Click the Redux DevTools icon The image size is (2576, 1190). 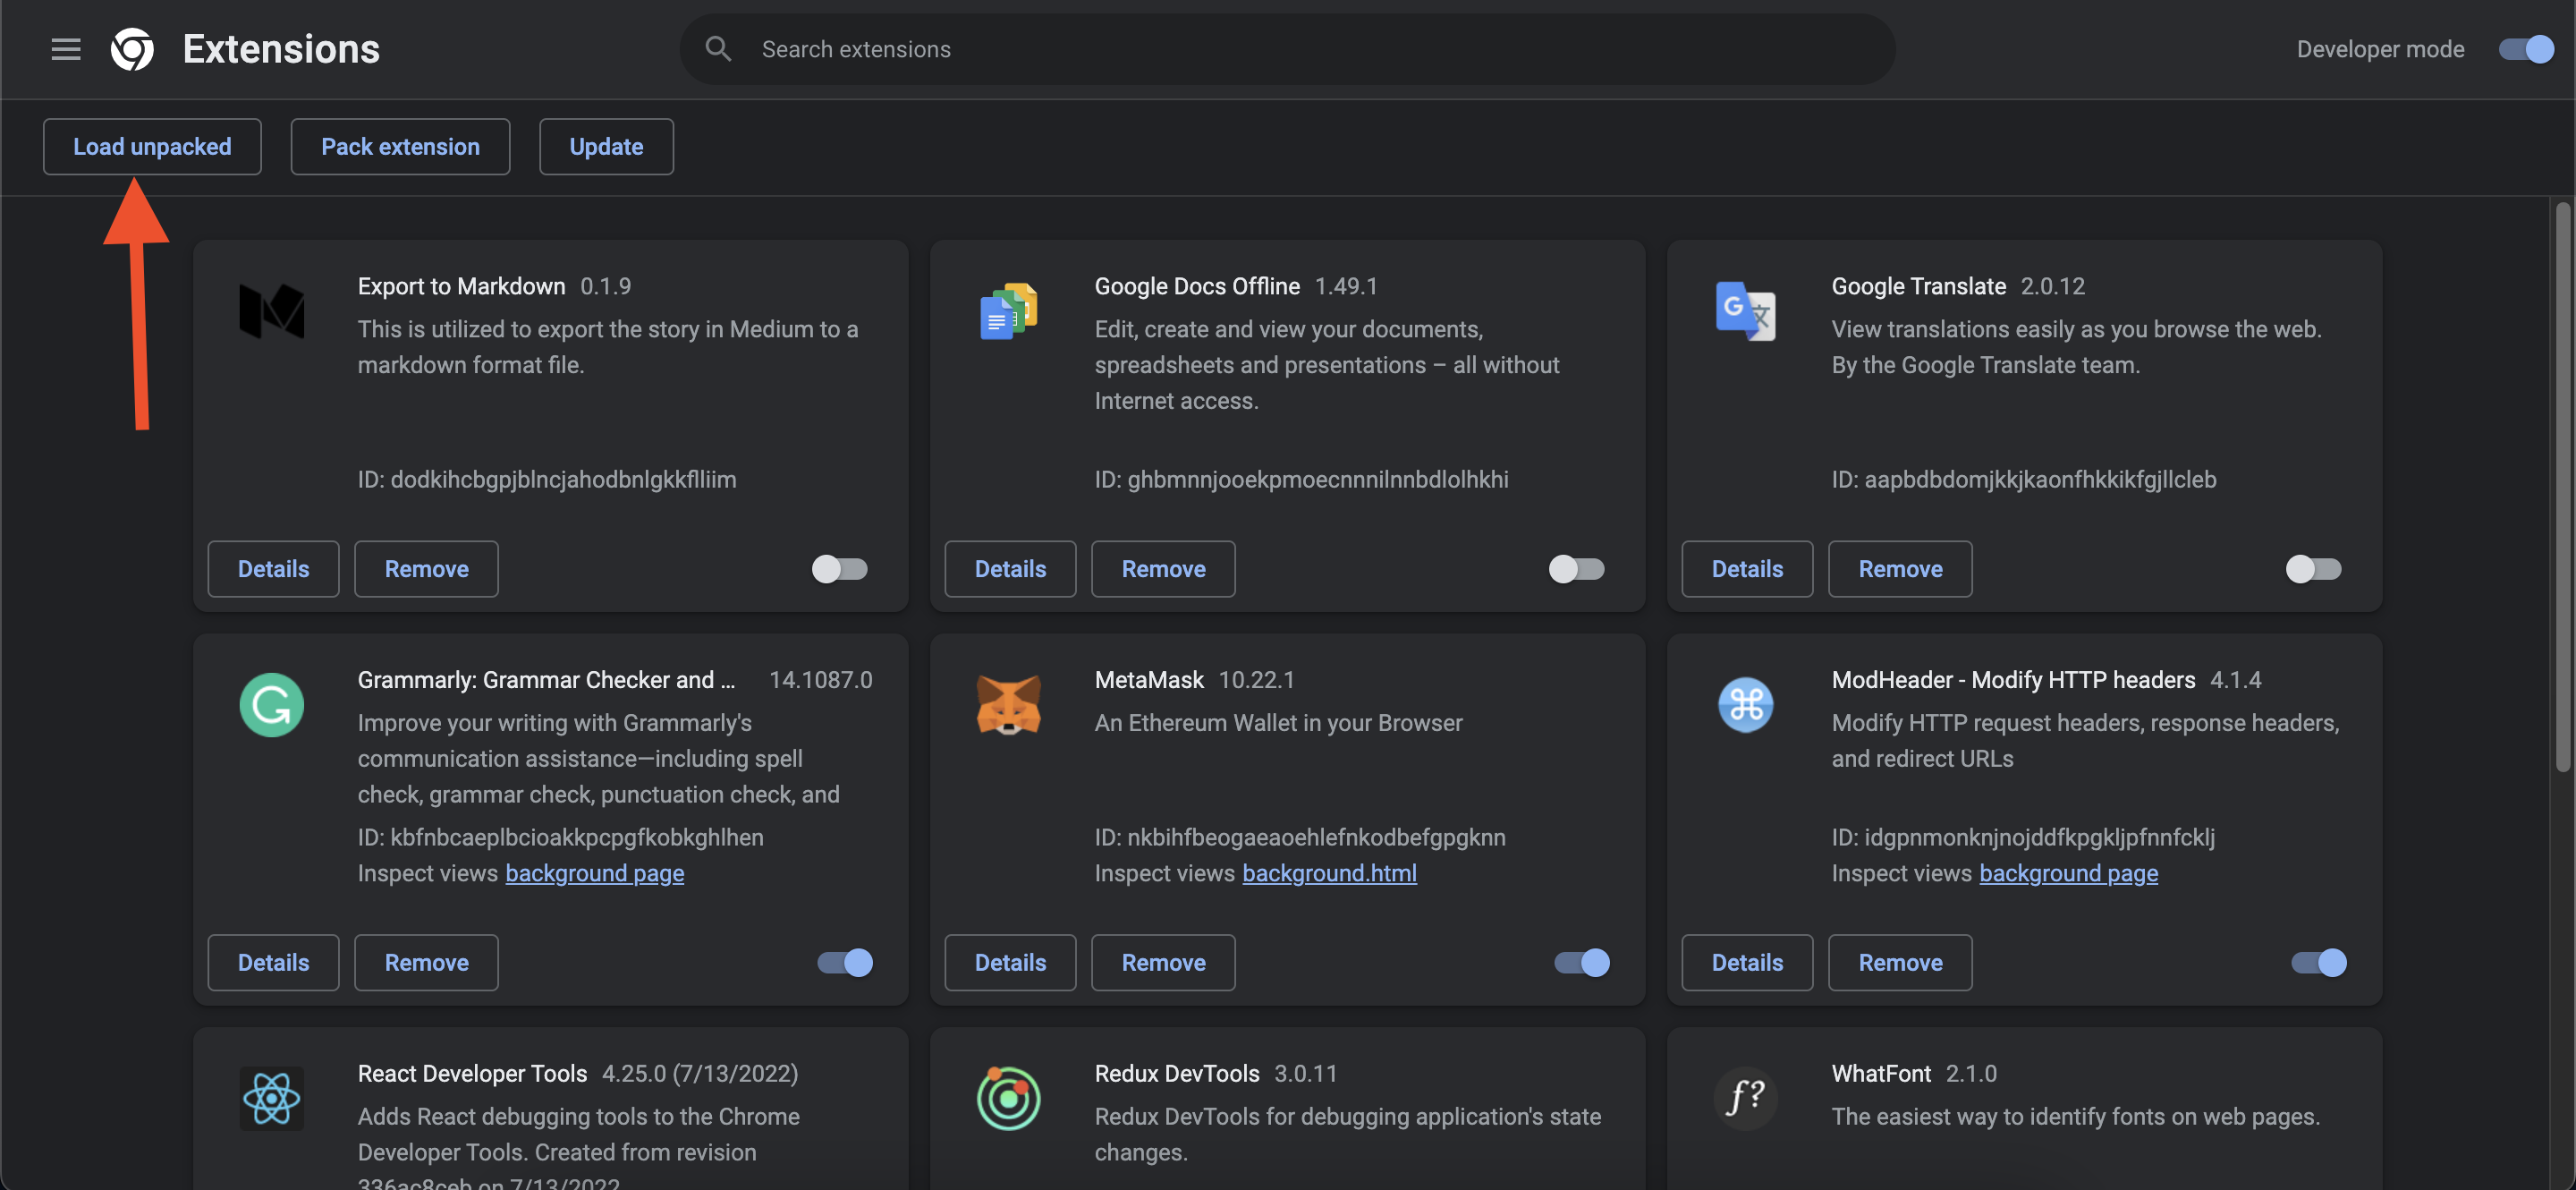(1008, 1098)
